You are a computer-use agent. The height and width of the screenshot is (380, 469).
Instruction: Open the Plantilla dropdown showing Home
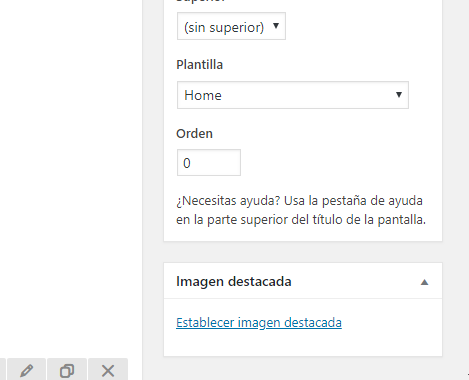point(293,95)
